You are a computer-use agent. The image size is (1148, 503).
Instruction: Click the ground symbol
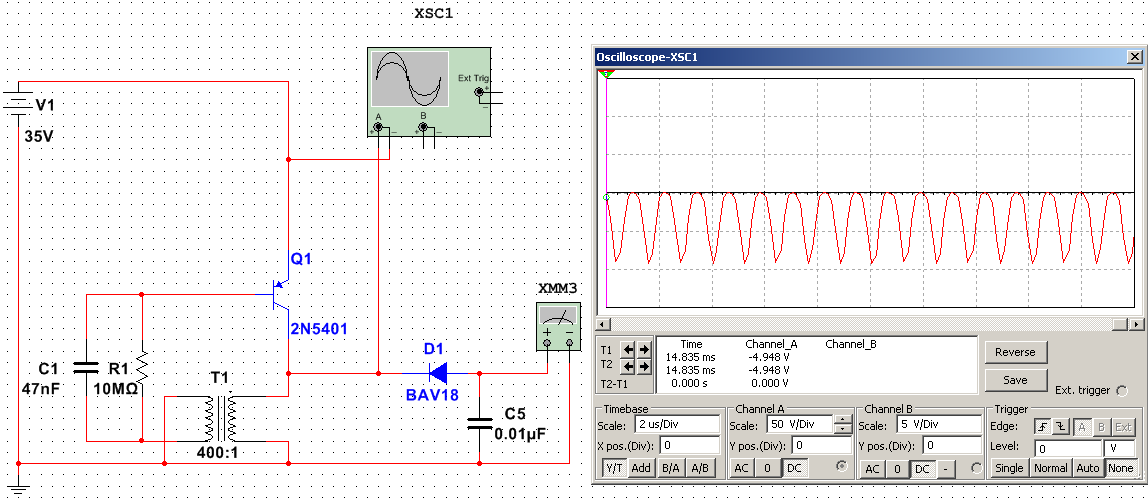tap(18, 488)
